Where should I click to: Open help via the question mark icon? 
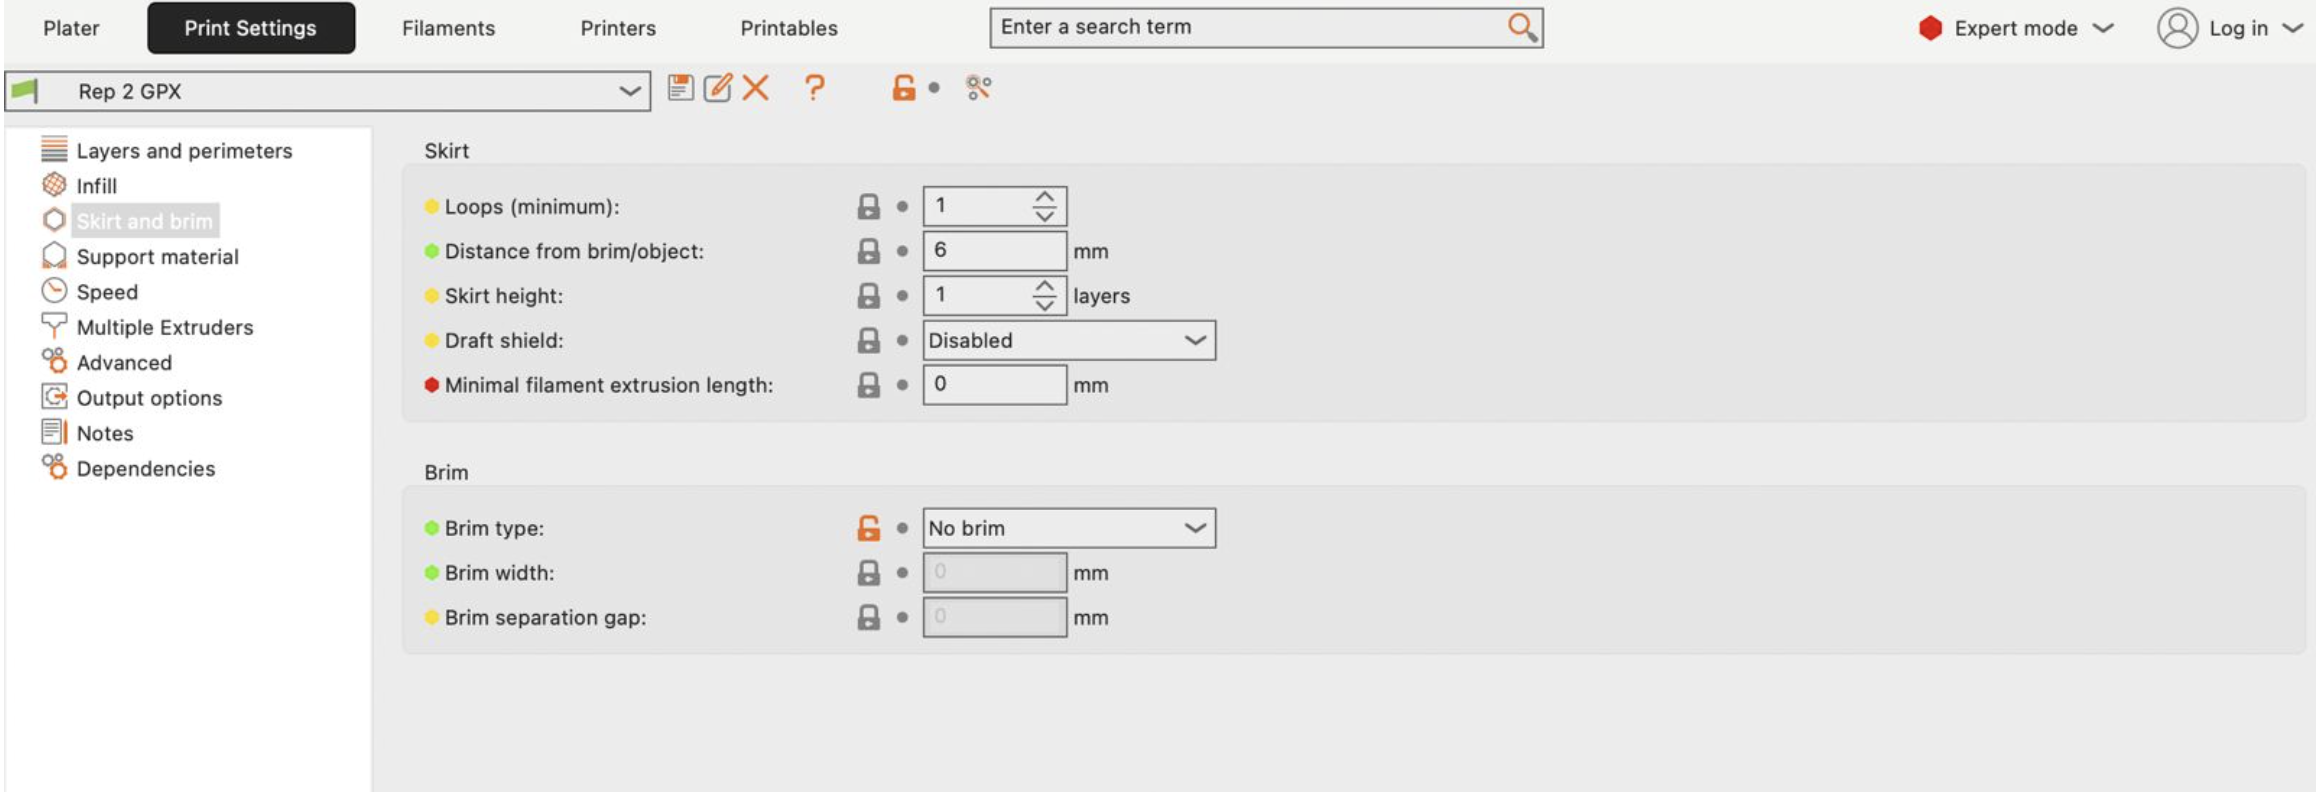pos(815,88)
